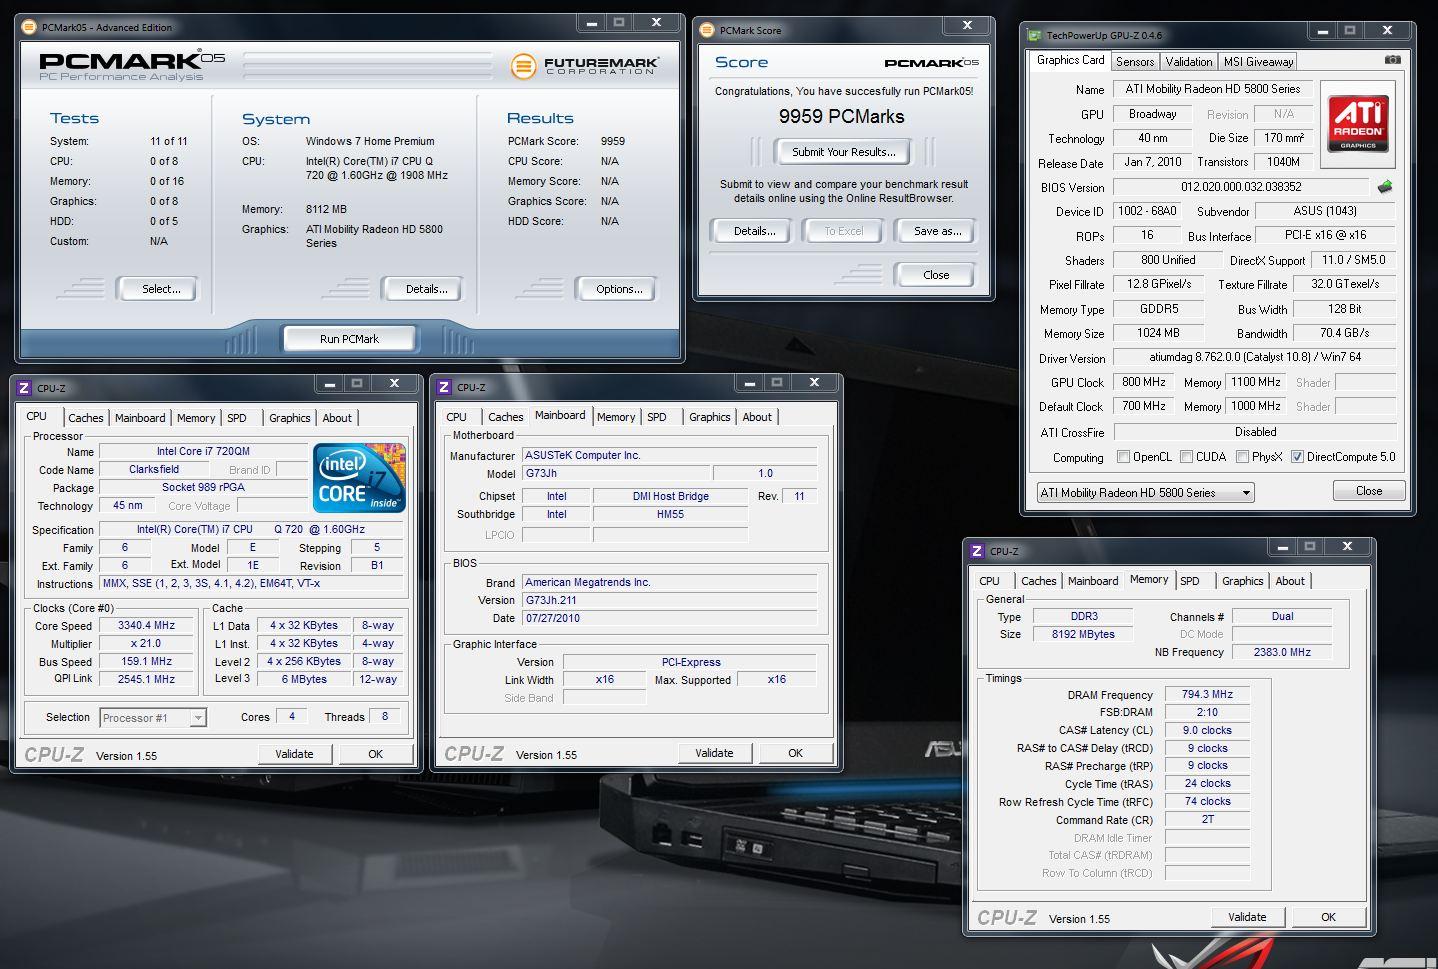1438x969 pixels.
Task: Click the Run PCMark button
Action: tap(349, 339)
